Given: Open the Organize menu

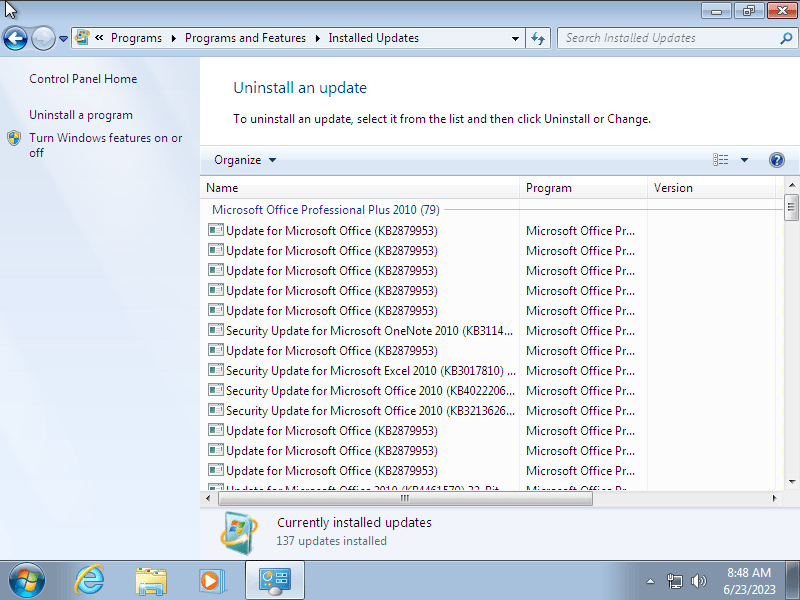Looking at the screenshot, I should point(245,160).
